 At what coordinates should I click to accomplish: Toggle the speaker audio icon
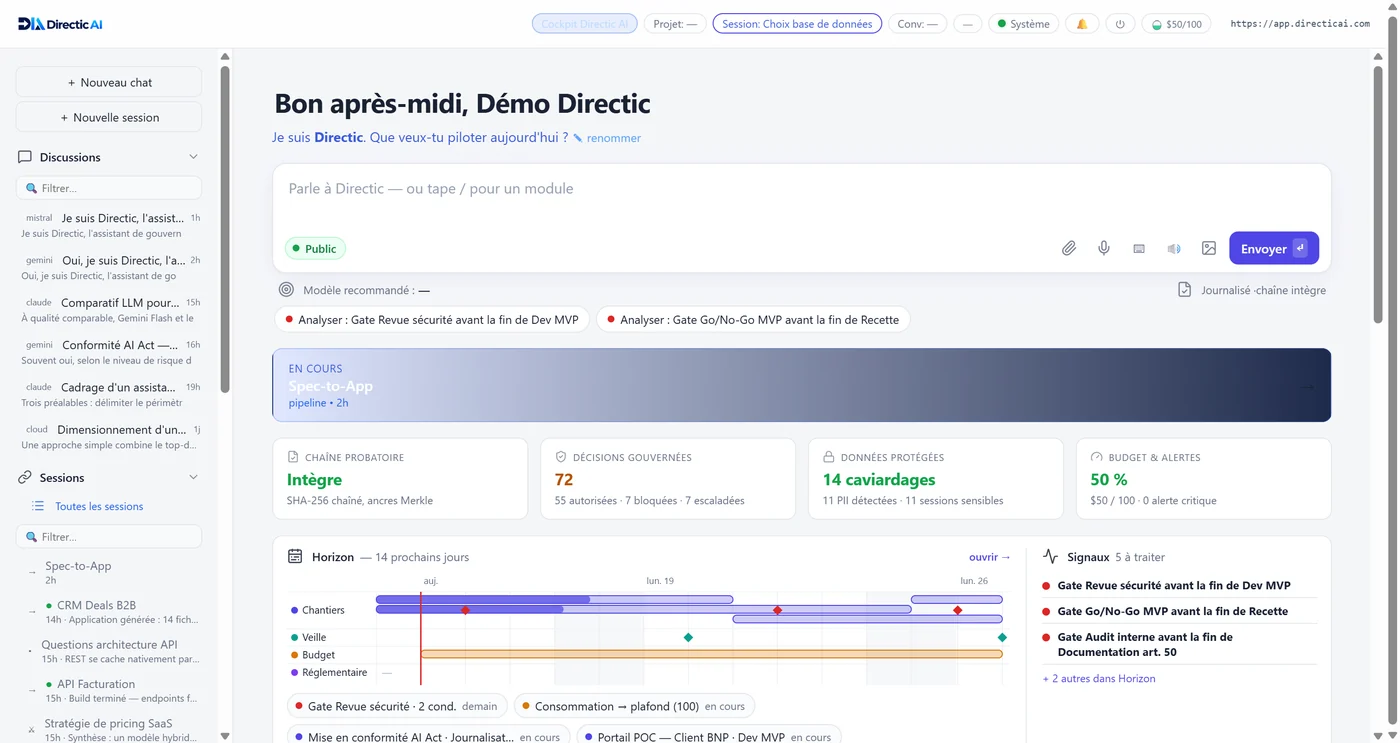1174,248
